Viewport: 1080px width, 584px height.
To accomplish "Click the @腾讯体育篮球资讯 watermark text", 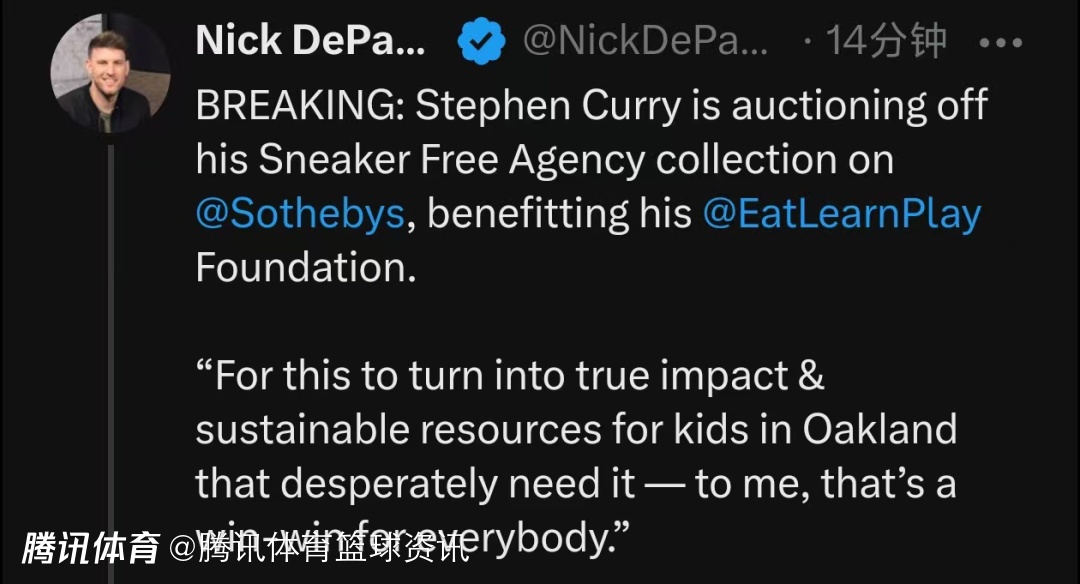I will pyautogui.click(x=320, y=548).
